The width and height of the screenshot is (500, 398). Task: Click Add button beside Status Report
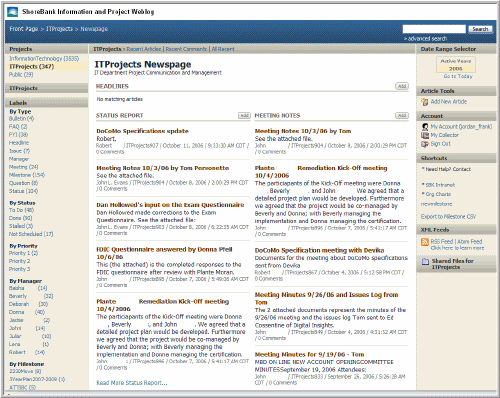tap(244, 115)
